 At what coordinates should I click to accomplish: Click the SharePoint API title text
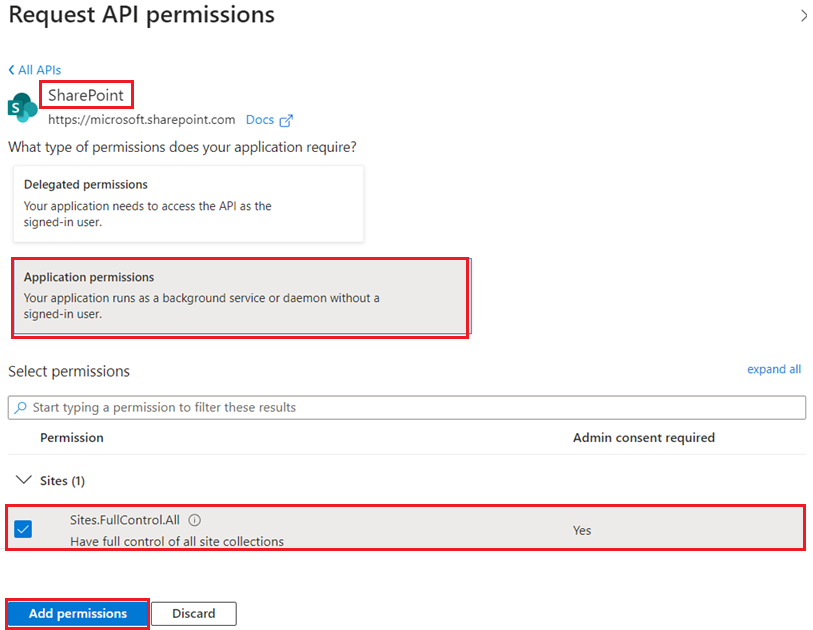click(88, 95)
